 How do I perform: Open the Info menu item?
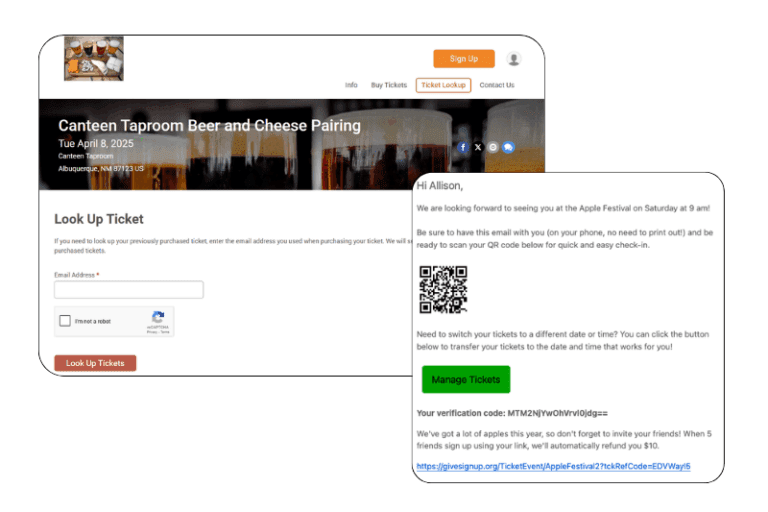tap(351, 85)
